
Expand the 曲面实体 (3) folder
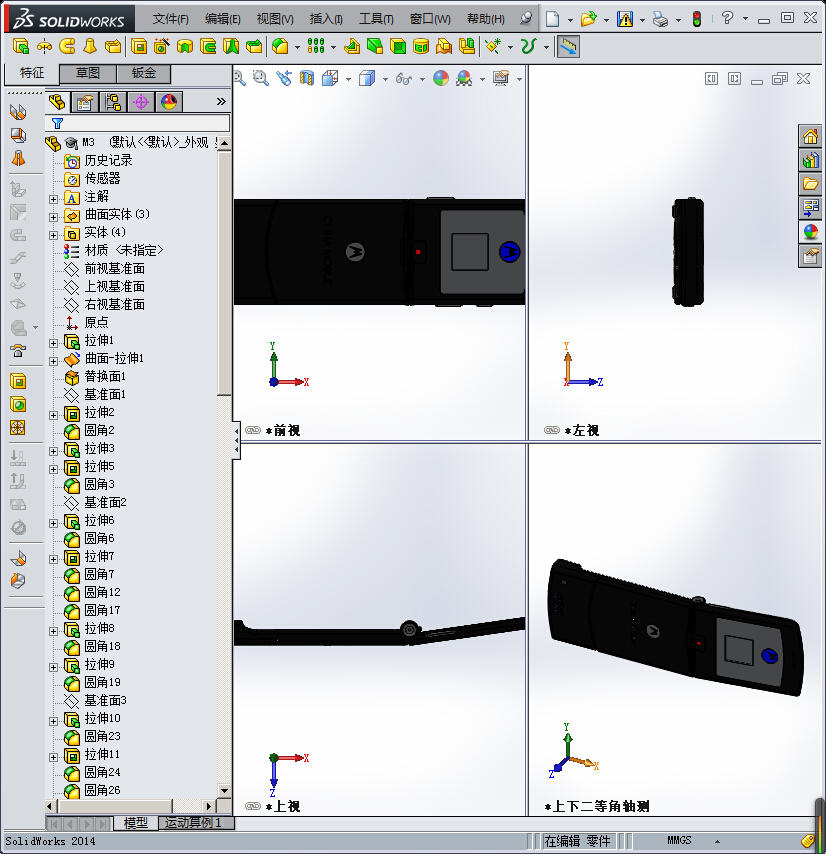(53, 217)
